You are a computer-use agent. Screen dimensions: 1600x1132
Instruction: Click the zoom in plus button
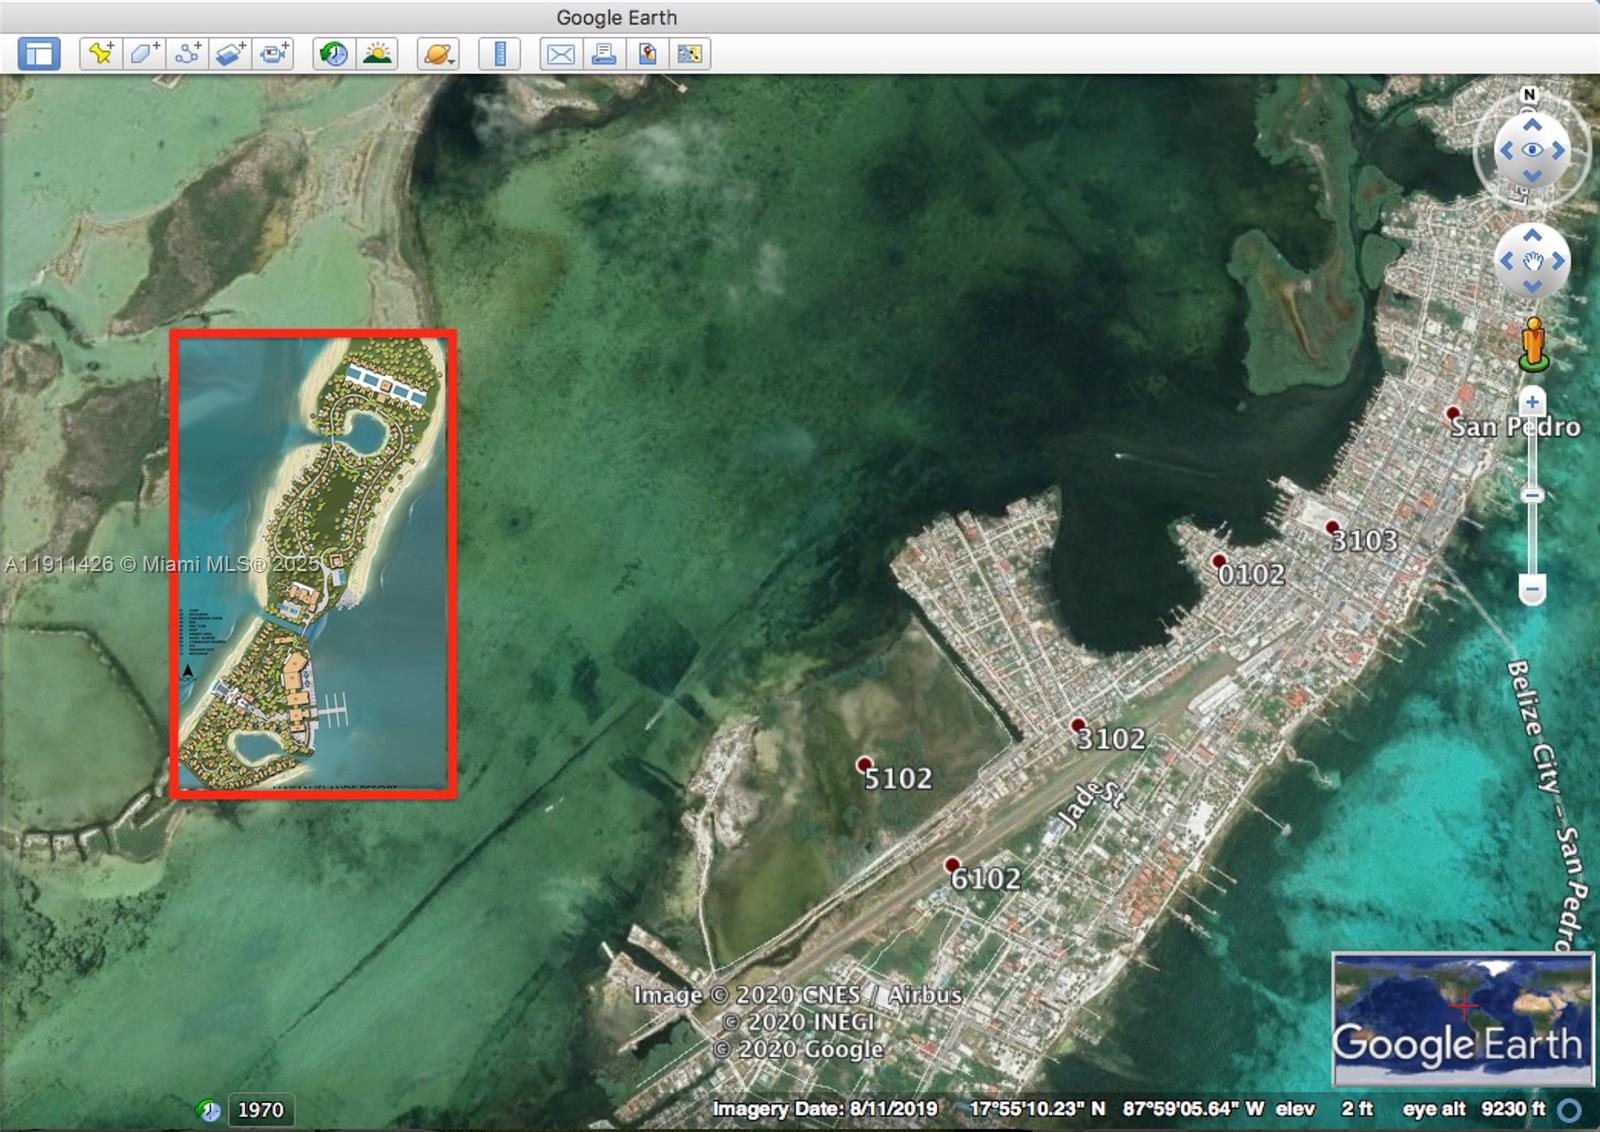tap(1532, 403)
